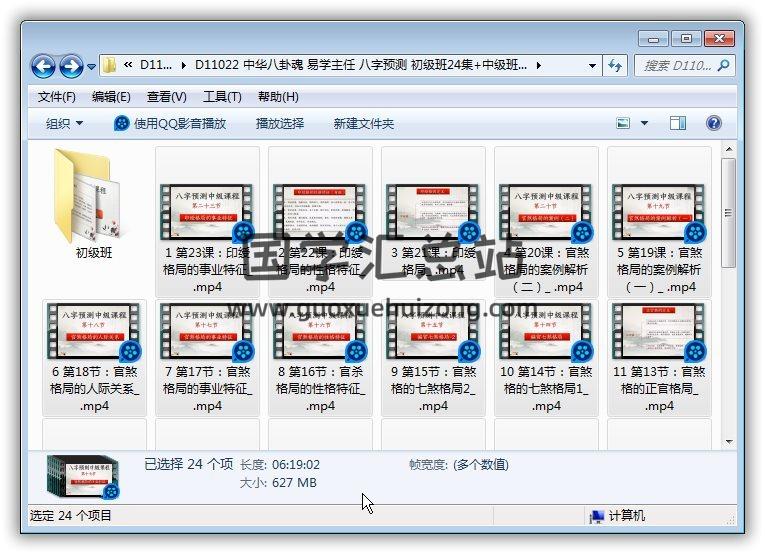Click 已选择 24 个项 text
The height and width of the screenshot is (554, 765).
[x=189, y=464]
